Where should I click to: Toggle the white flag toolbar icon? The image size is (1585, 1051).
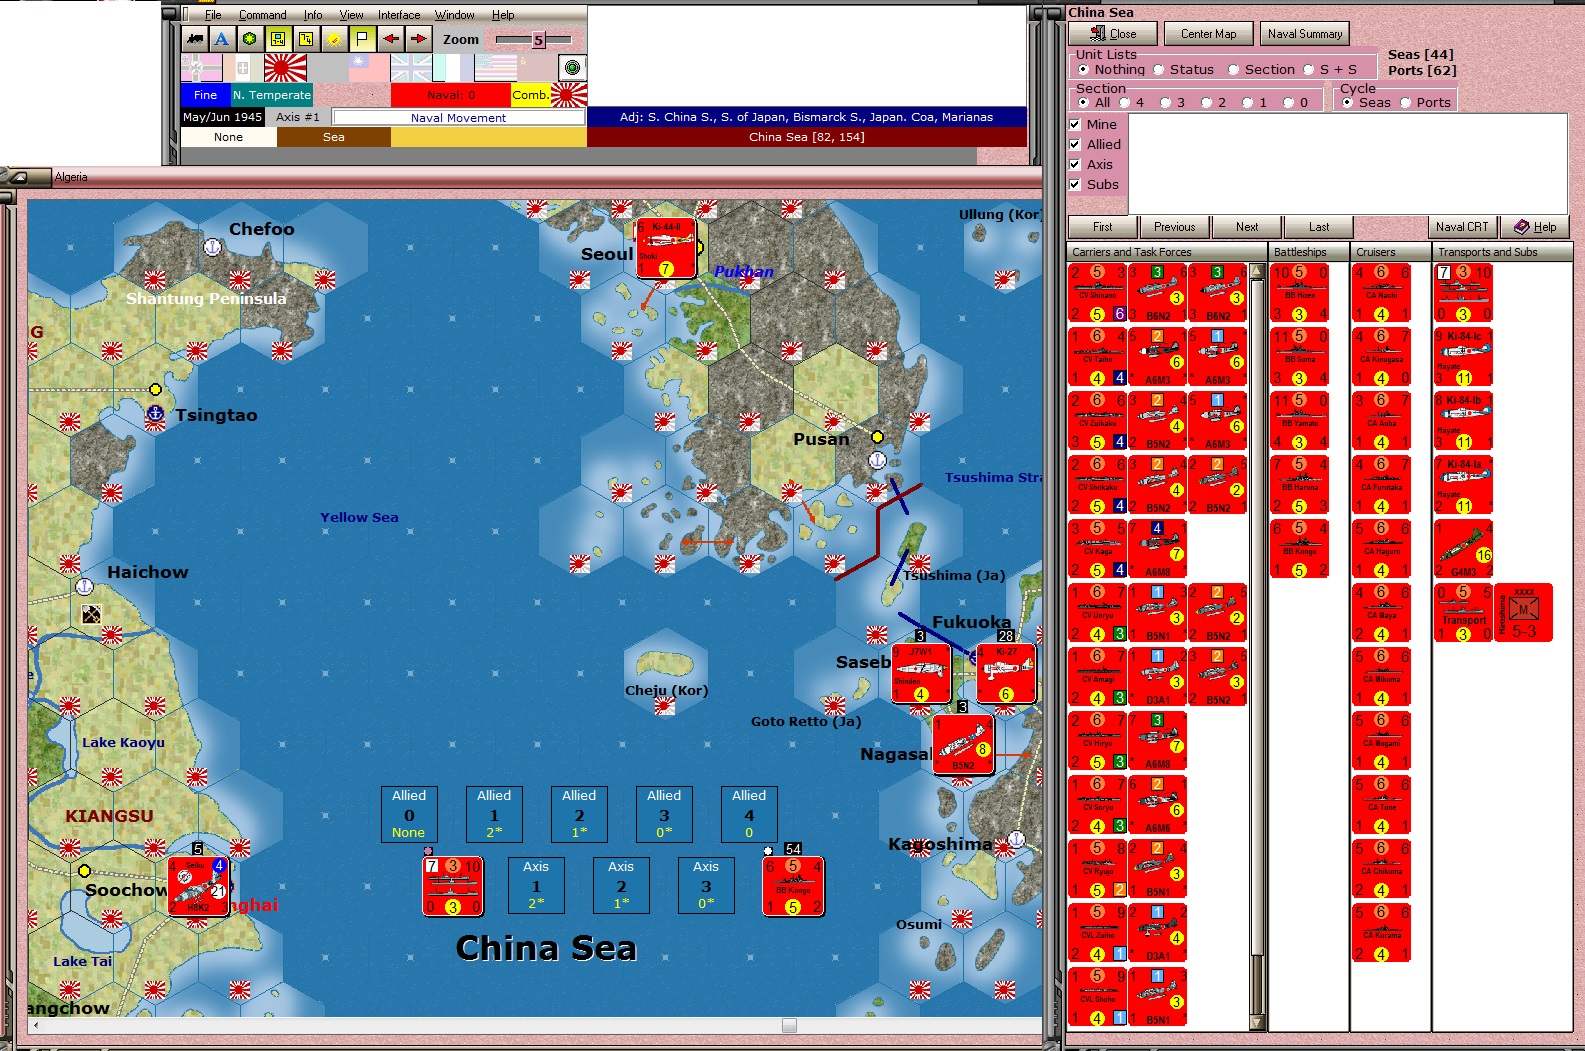[x=362, y=39]
